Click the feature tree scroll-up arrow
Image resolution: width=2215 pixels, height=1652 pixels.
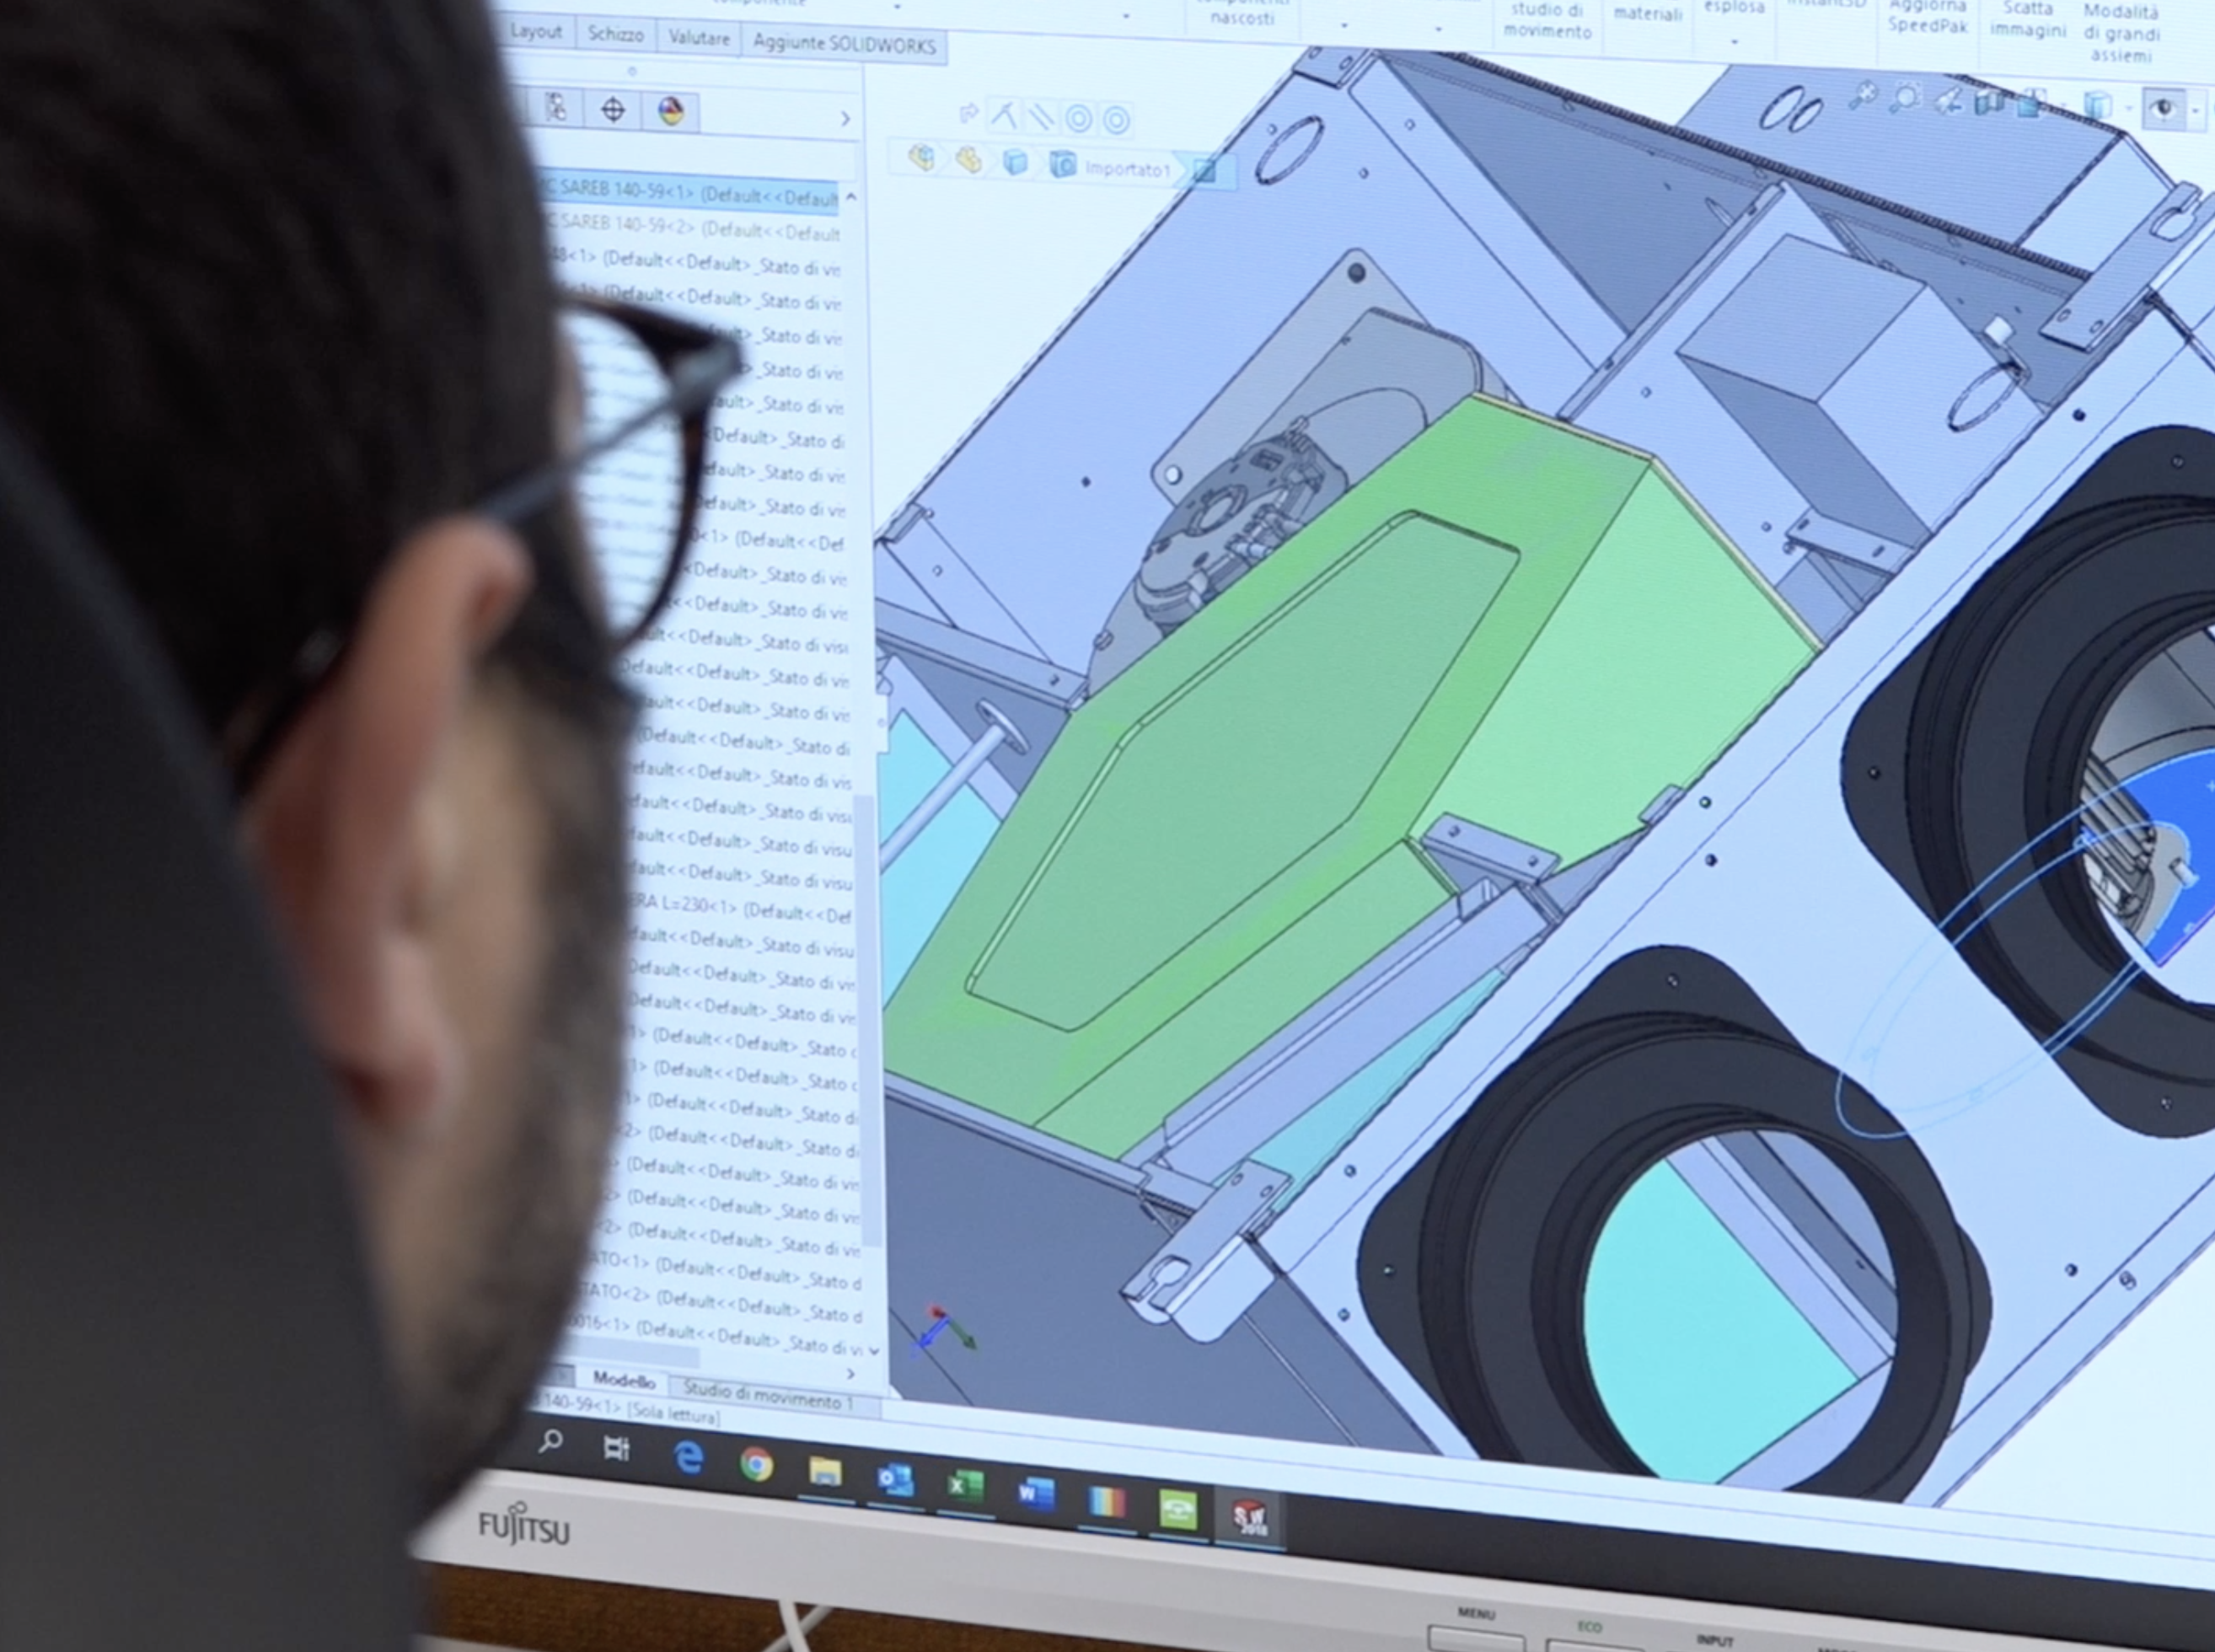(x=851, y=196)
